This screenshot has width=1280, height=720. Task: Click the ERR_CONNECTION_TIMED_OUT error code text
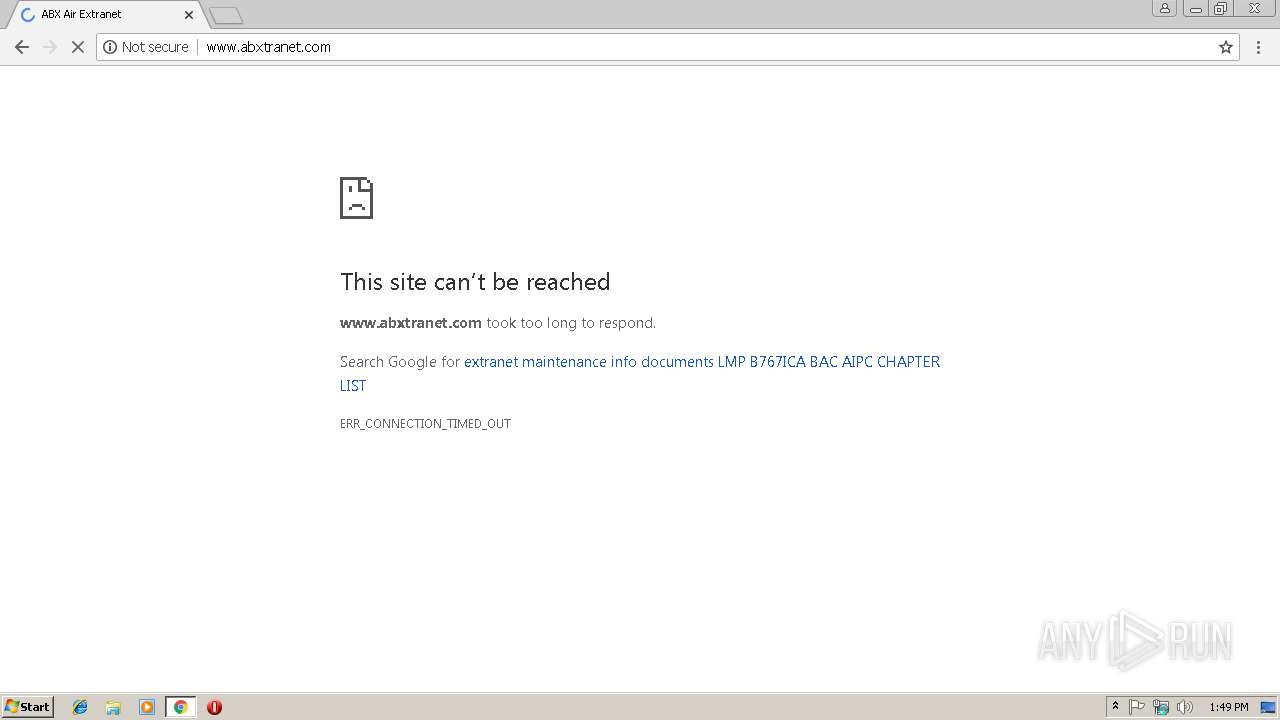coord(425,424)
